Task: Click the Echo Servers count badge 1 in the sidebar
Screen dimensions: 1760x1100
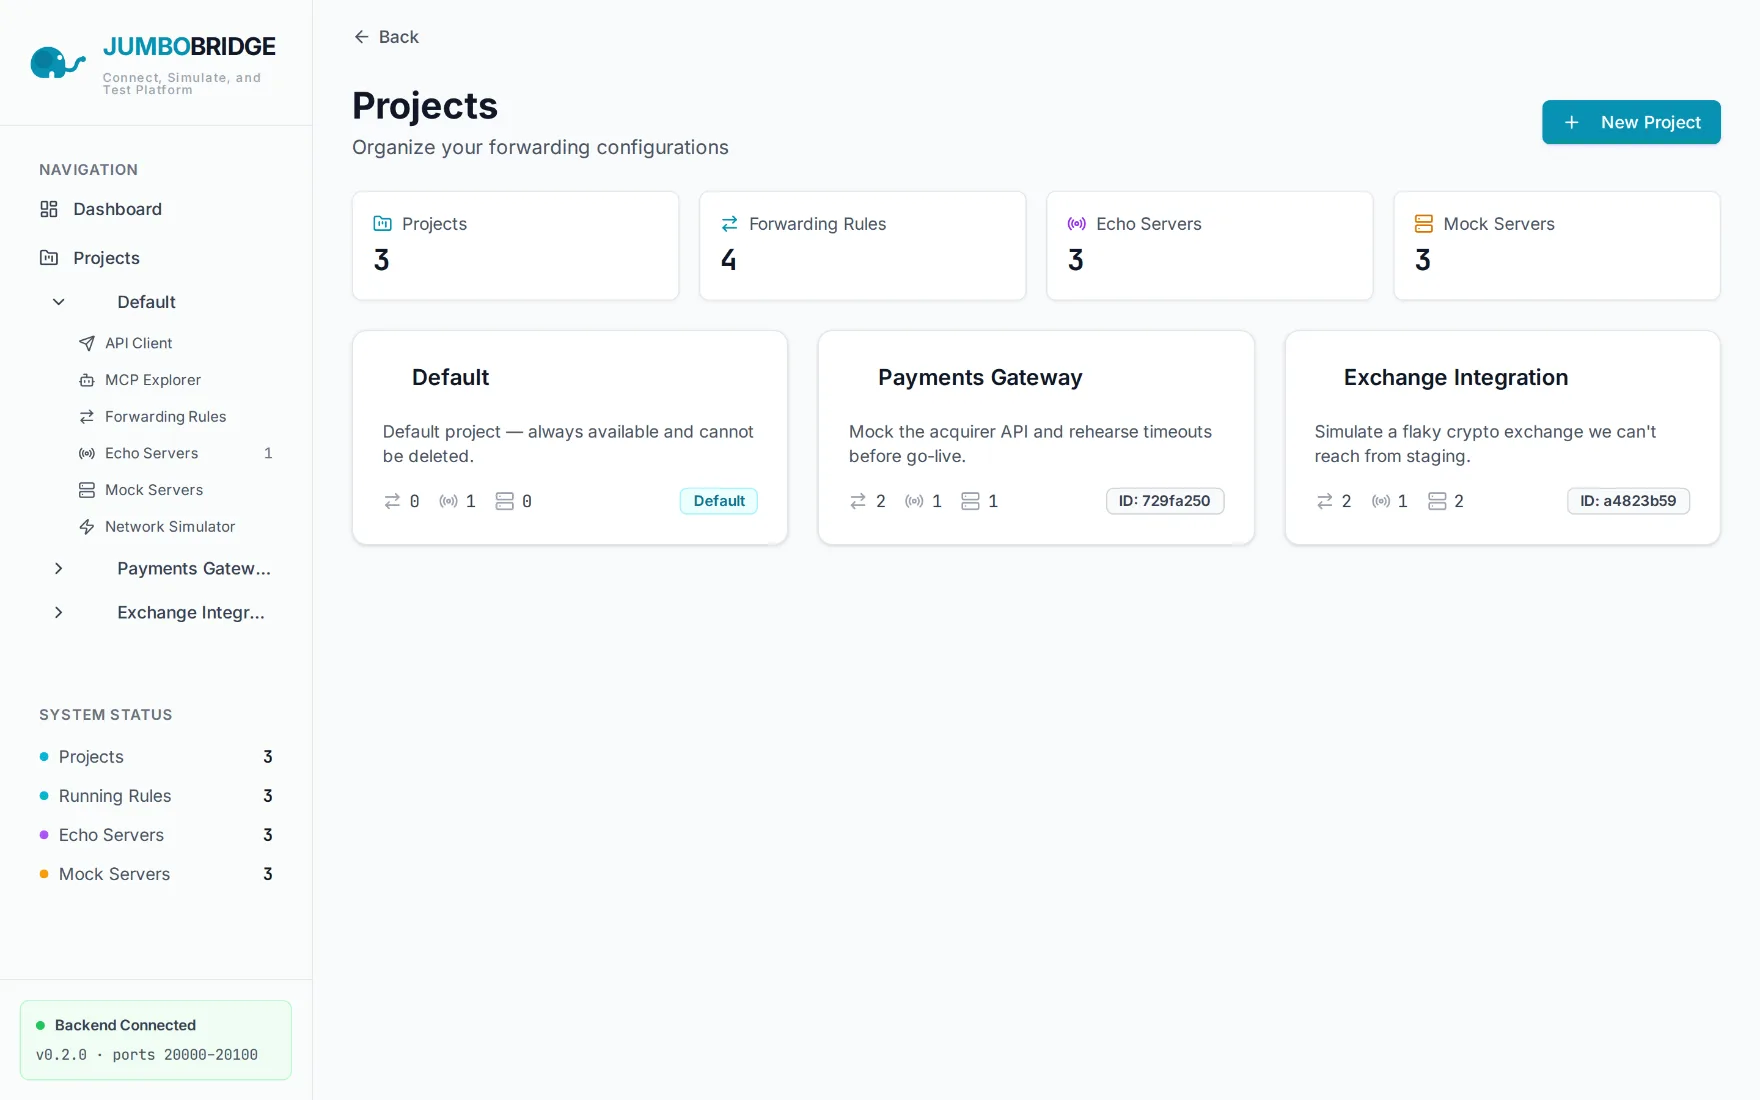Action: click(268, 453)
